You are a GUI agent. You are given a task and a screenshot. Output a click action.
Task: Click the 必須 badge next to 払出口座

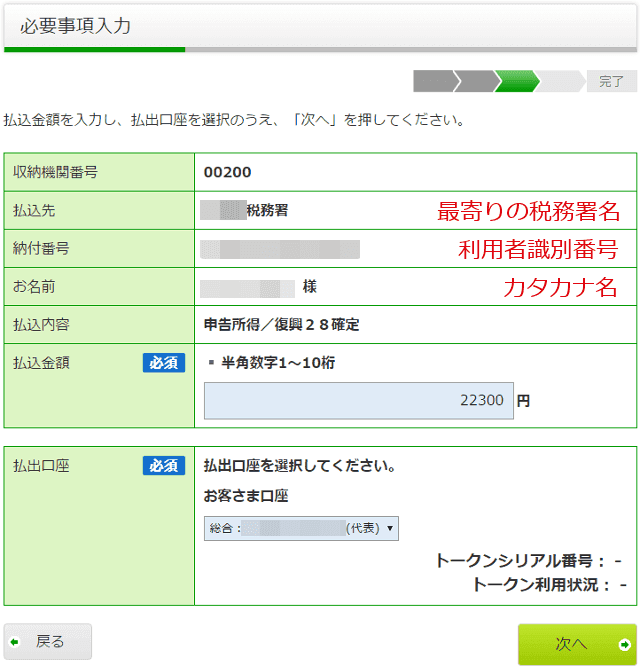(164, 466)
